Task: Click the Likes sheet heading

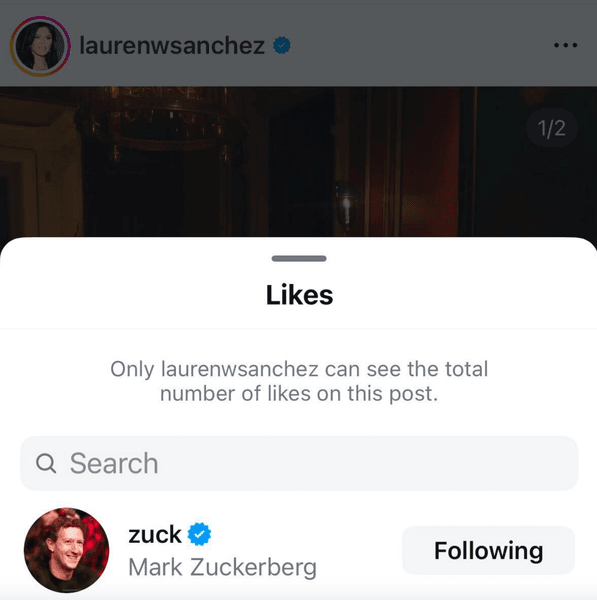Action: (x=300, y=295)
